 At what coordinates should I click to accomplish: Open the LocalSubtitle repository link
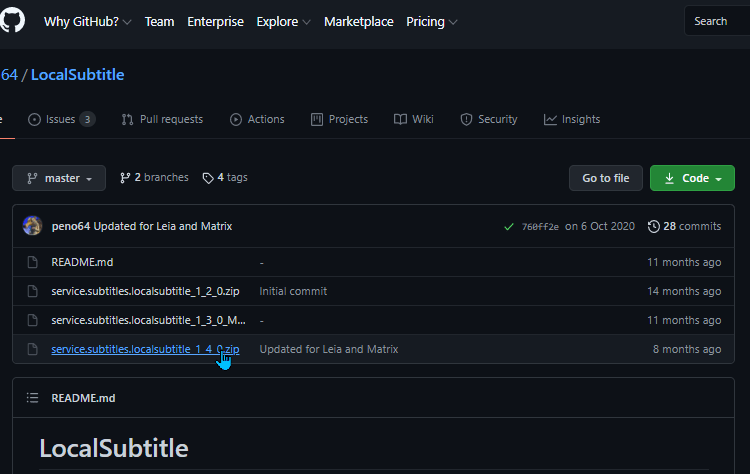pos(77,75)
